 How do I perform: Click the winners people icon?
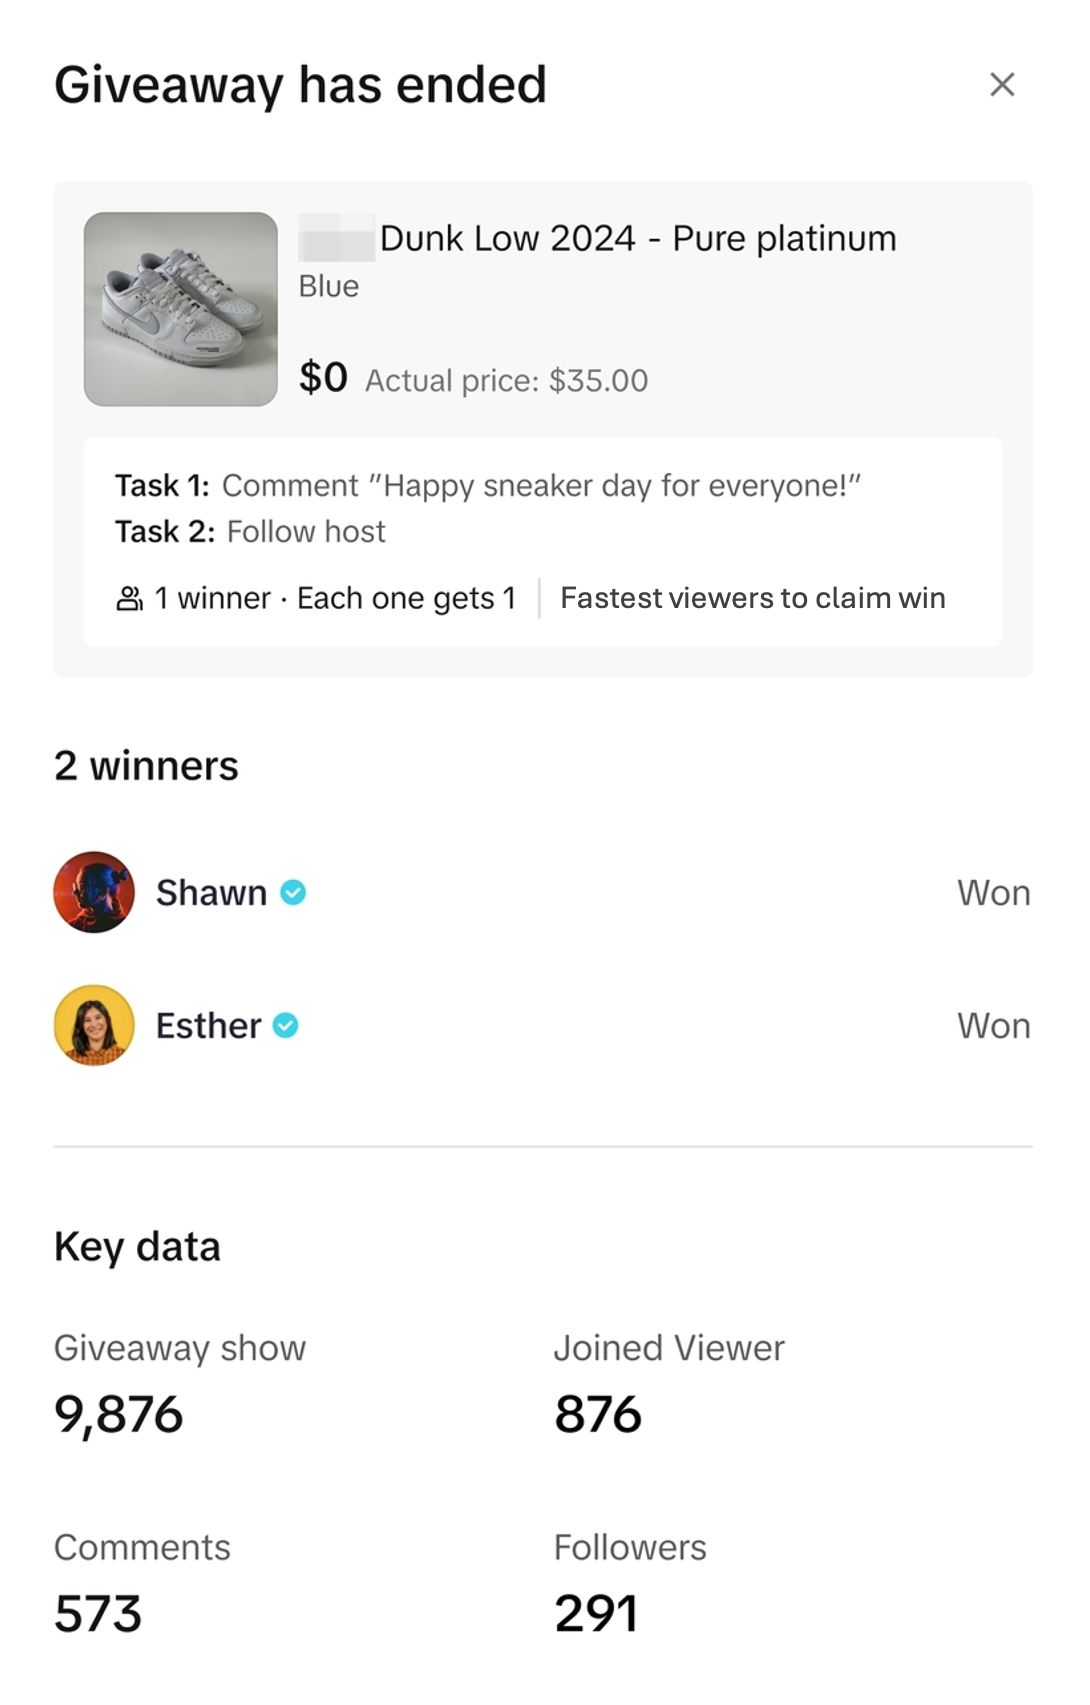(130, 598)
